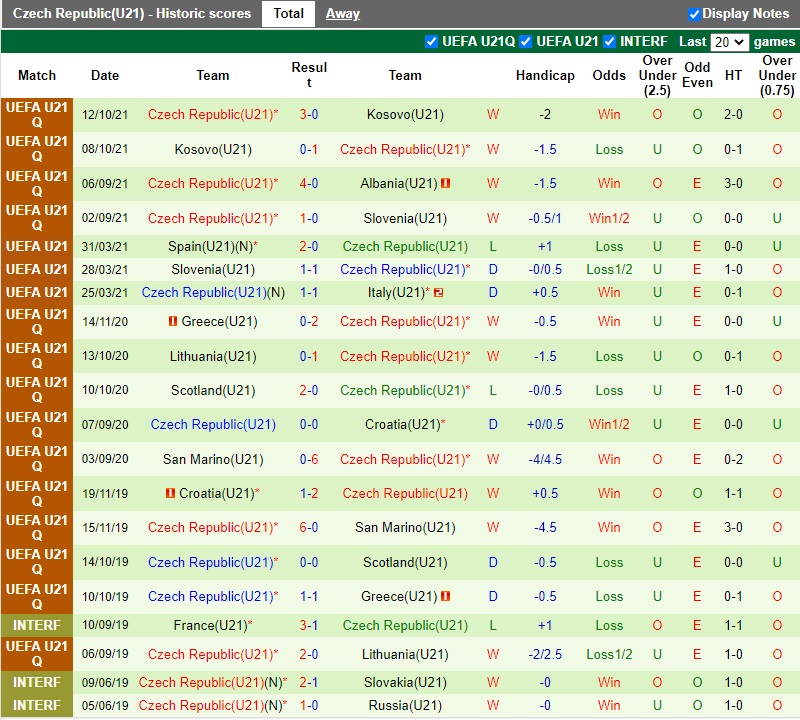Open Kosovo(U21) home team link on 08/10/21
This screenshot has height=720, width=800.
pos(213,150)
